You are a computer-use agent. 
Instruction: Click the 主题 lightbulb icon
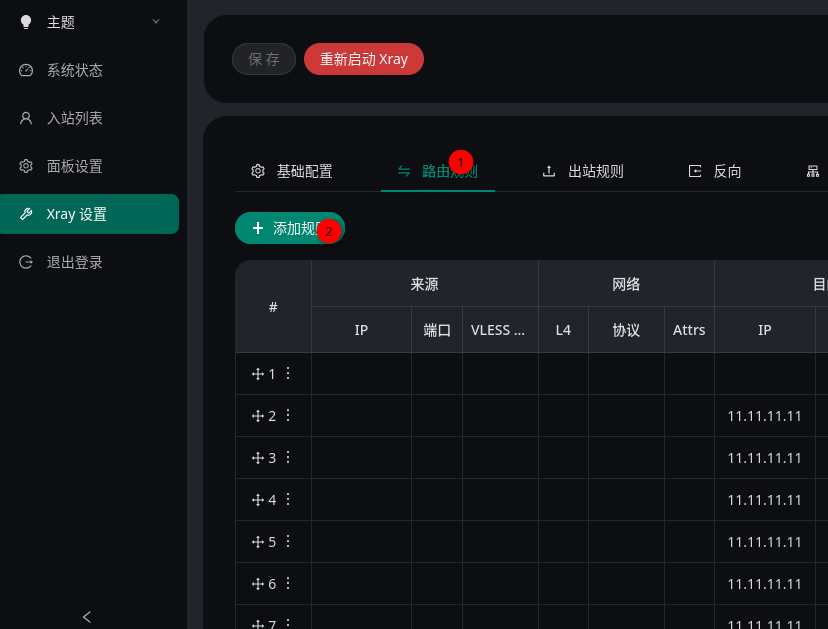click(26, 22)
